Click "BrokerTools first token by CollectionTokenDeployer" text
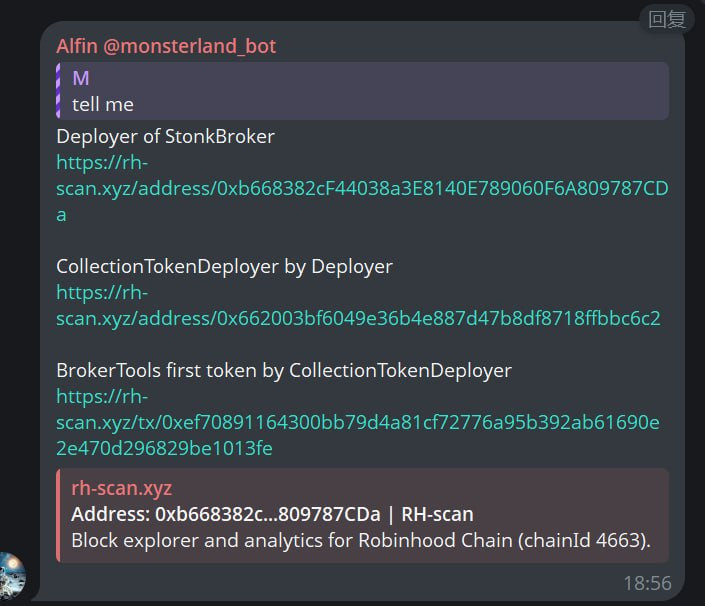Image resolution: width=705 pixels, height=606 pixels. (284, 370)
